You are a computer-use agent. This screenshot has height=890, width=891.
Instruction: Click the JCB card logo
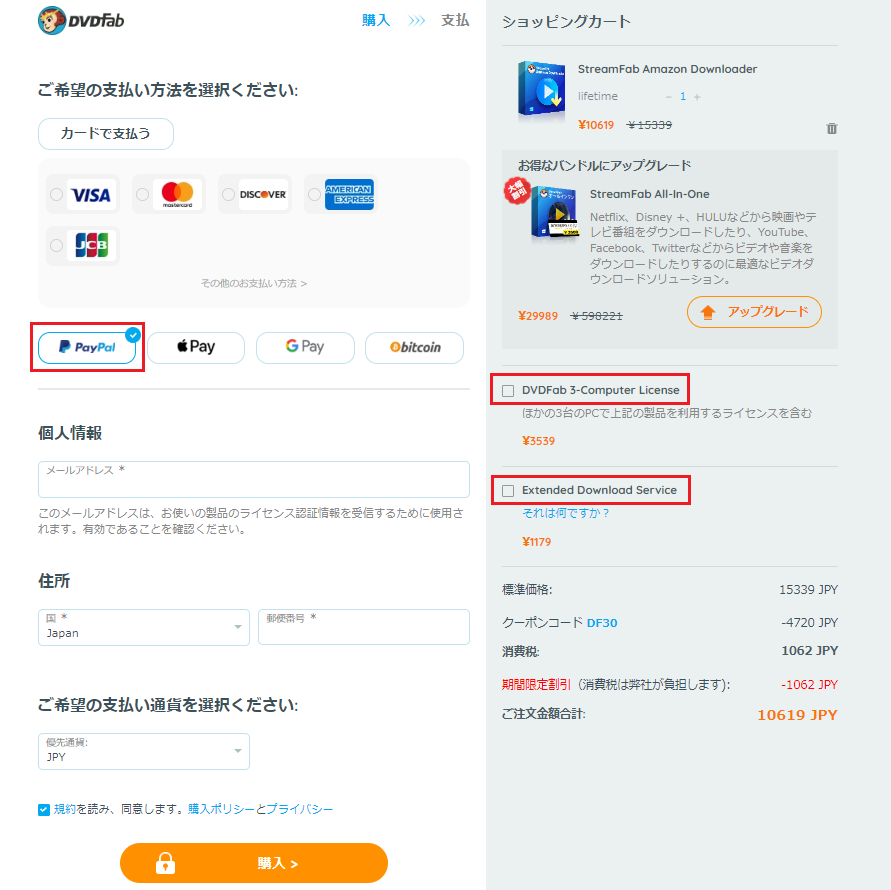[x=91, y=246]
